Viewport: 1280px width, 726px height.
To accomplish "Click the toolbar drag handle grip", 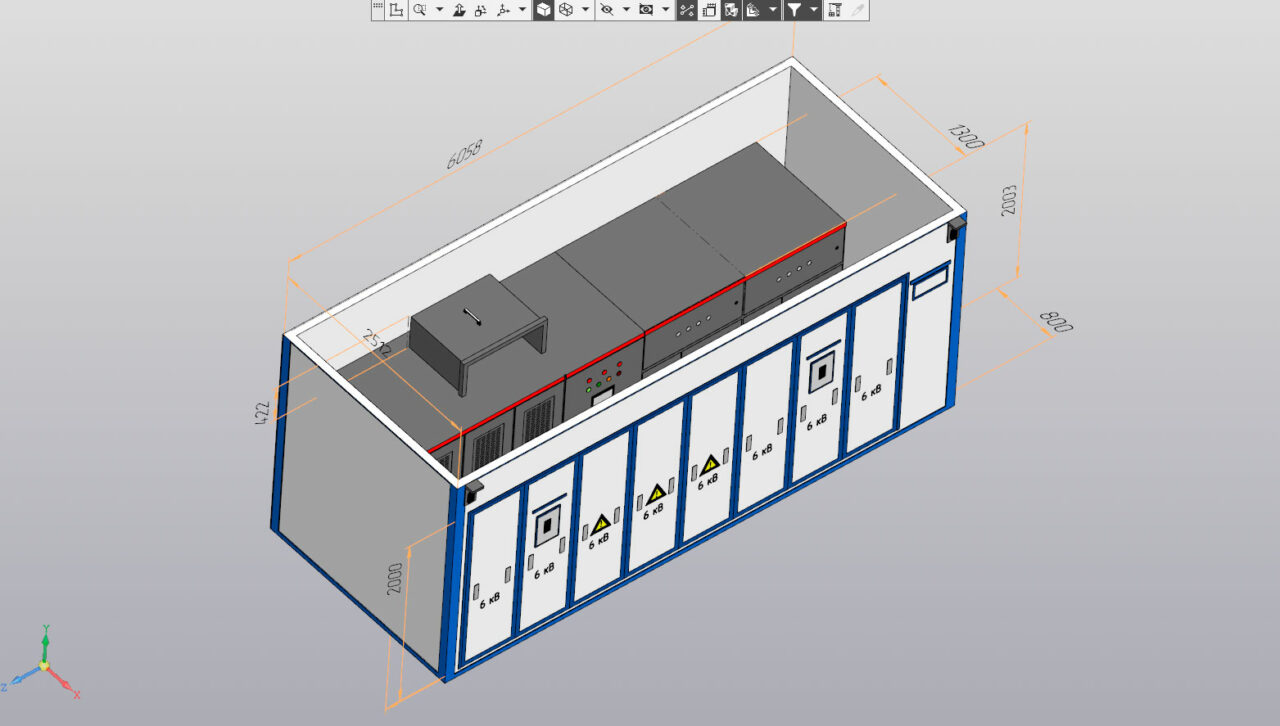I will pyautogui.click(x=377, y=10).
